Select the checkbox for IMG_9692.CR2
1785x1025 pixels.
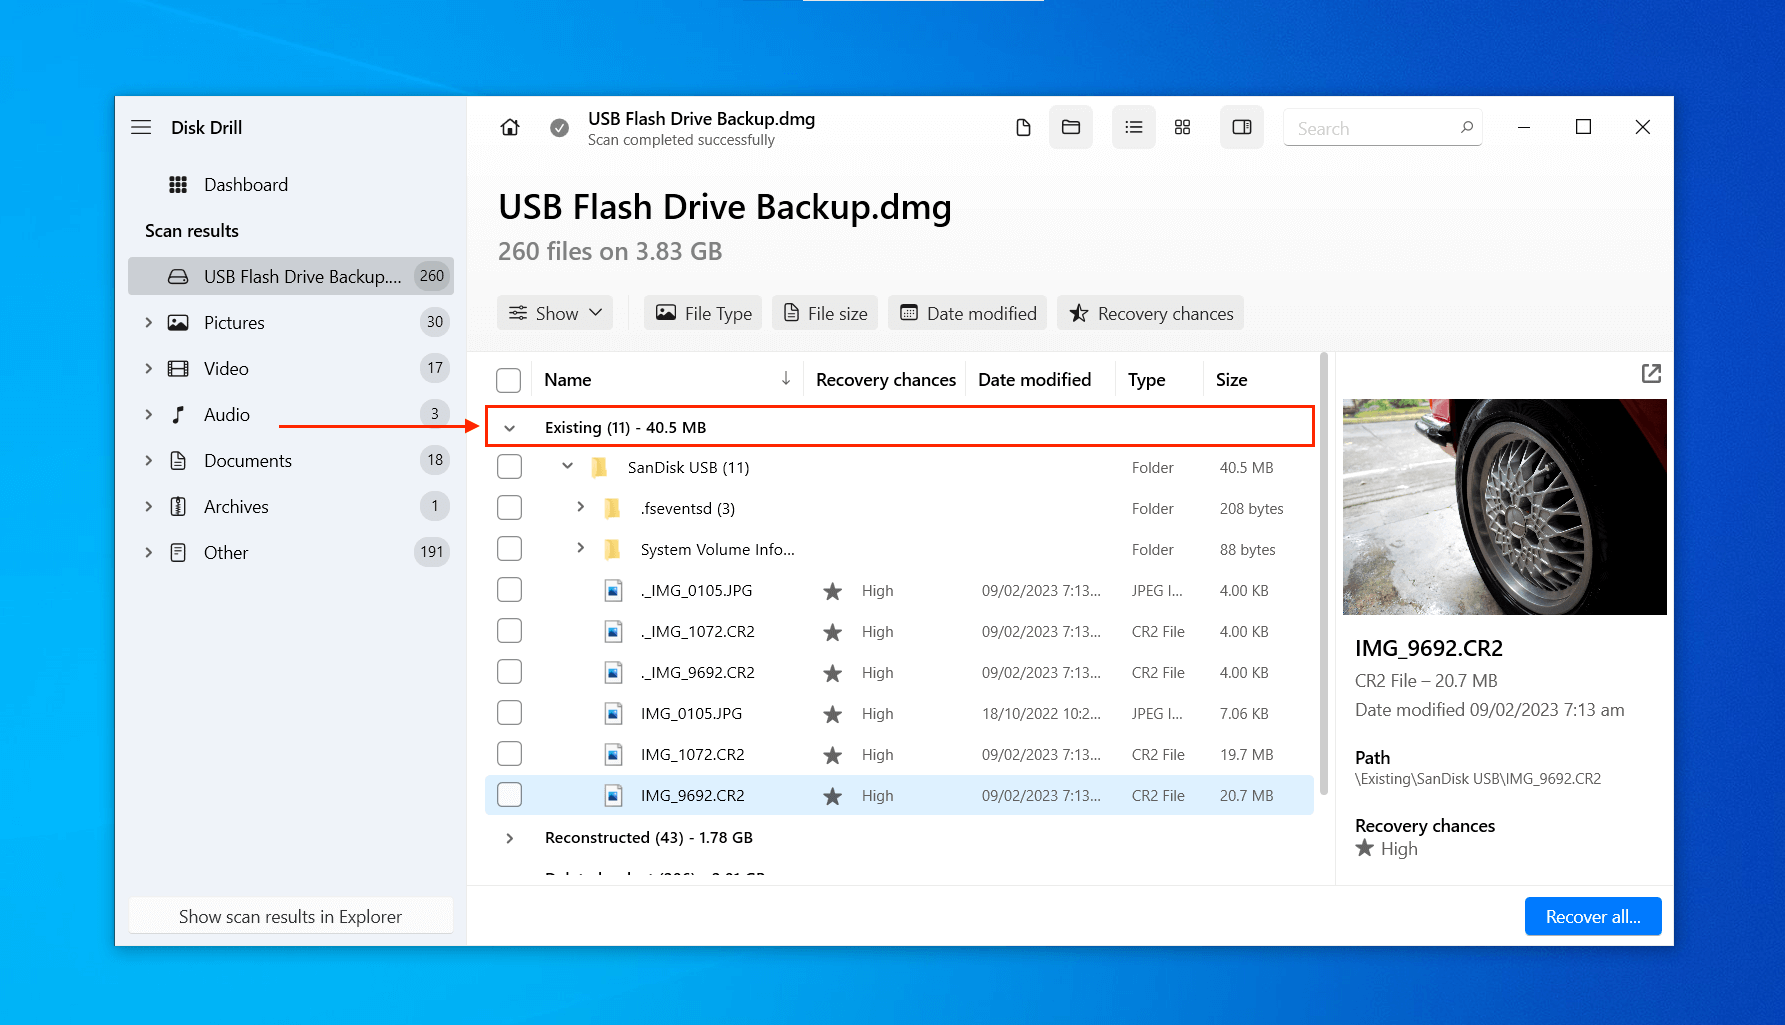pyautogui.click(x=509, y=794)
